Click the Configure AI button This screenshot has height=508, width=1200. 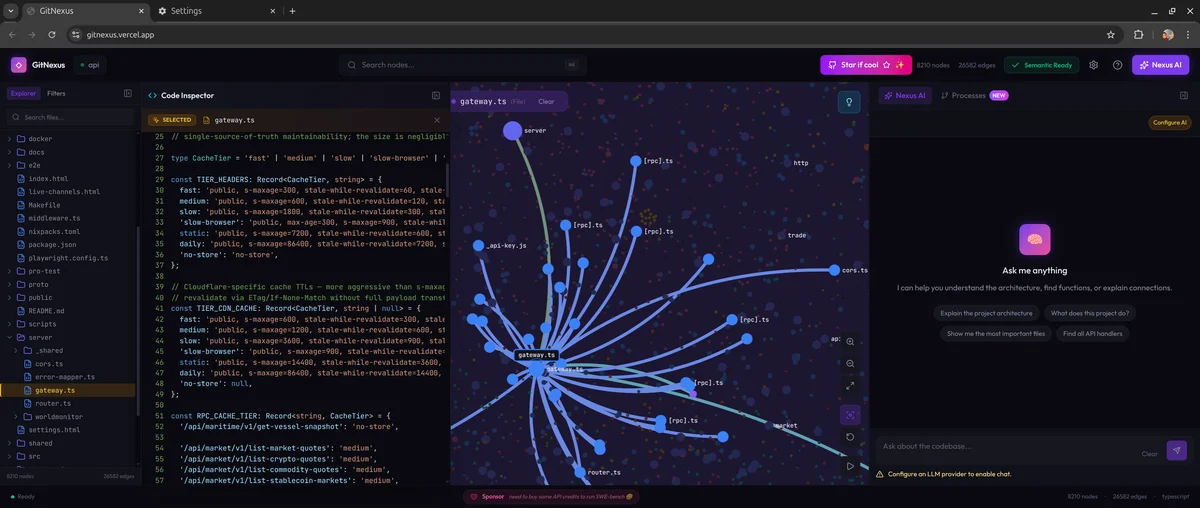[1169, 123]
